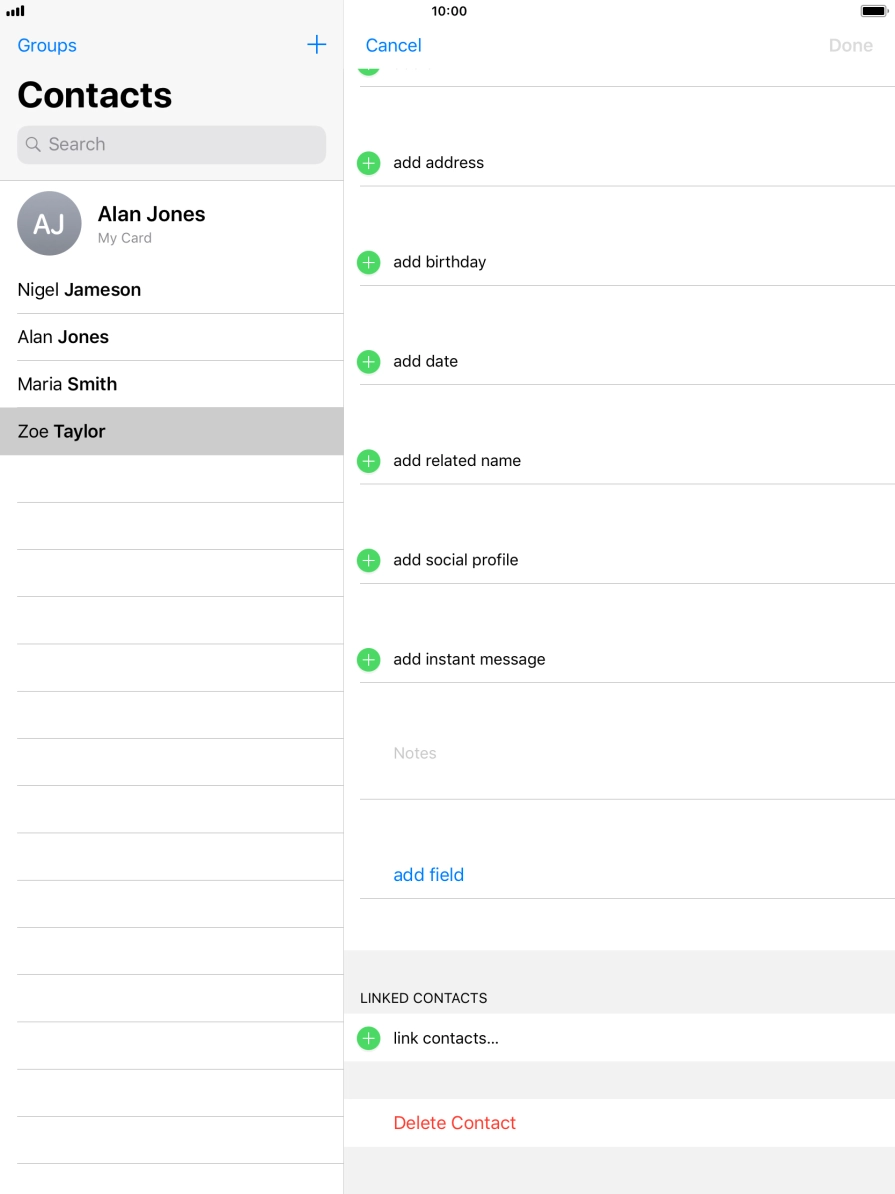895x1194 pixels.
Task: Select contact Nigel Jameson
Action: point(79,289)
